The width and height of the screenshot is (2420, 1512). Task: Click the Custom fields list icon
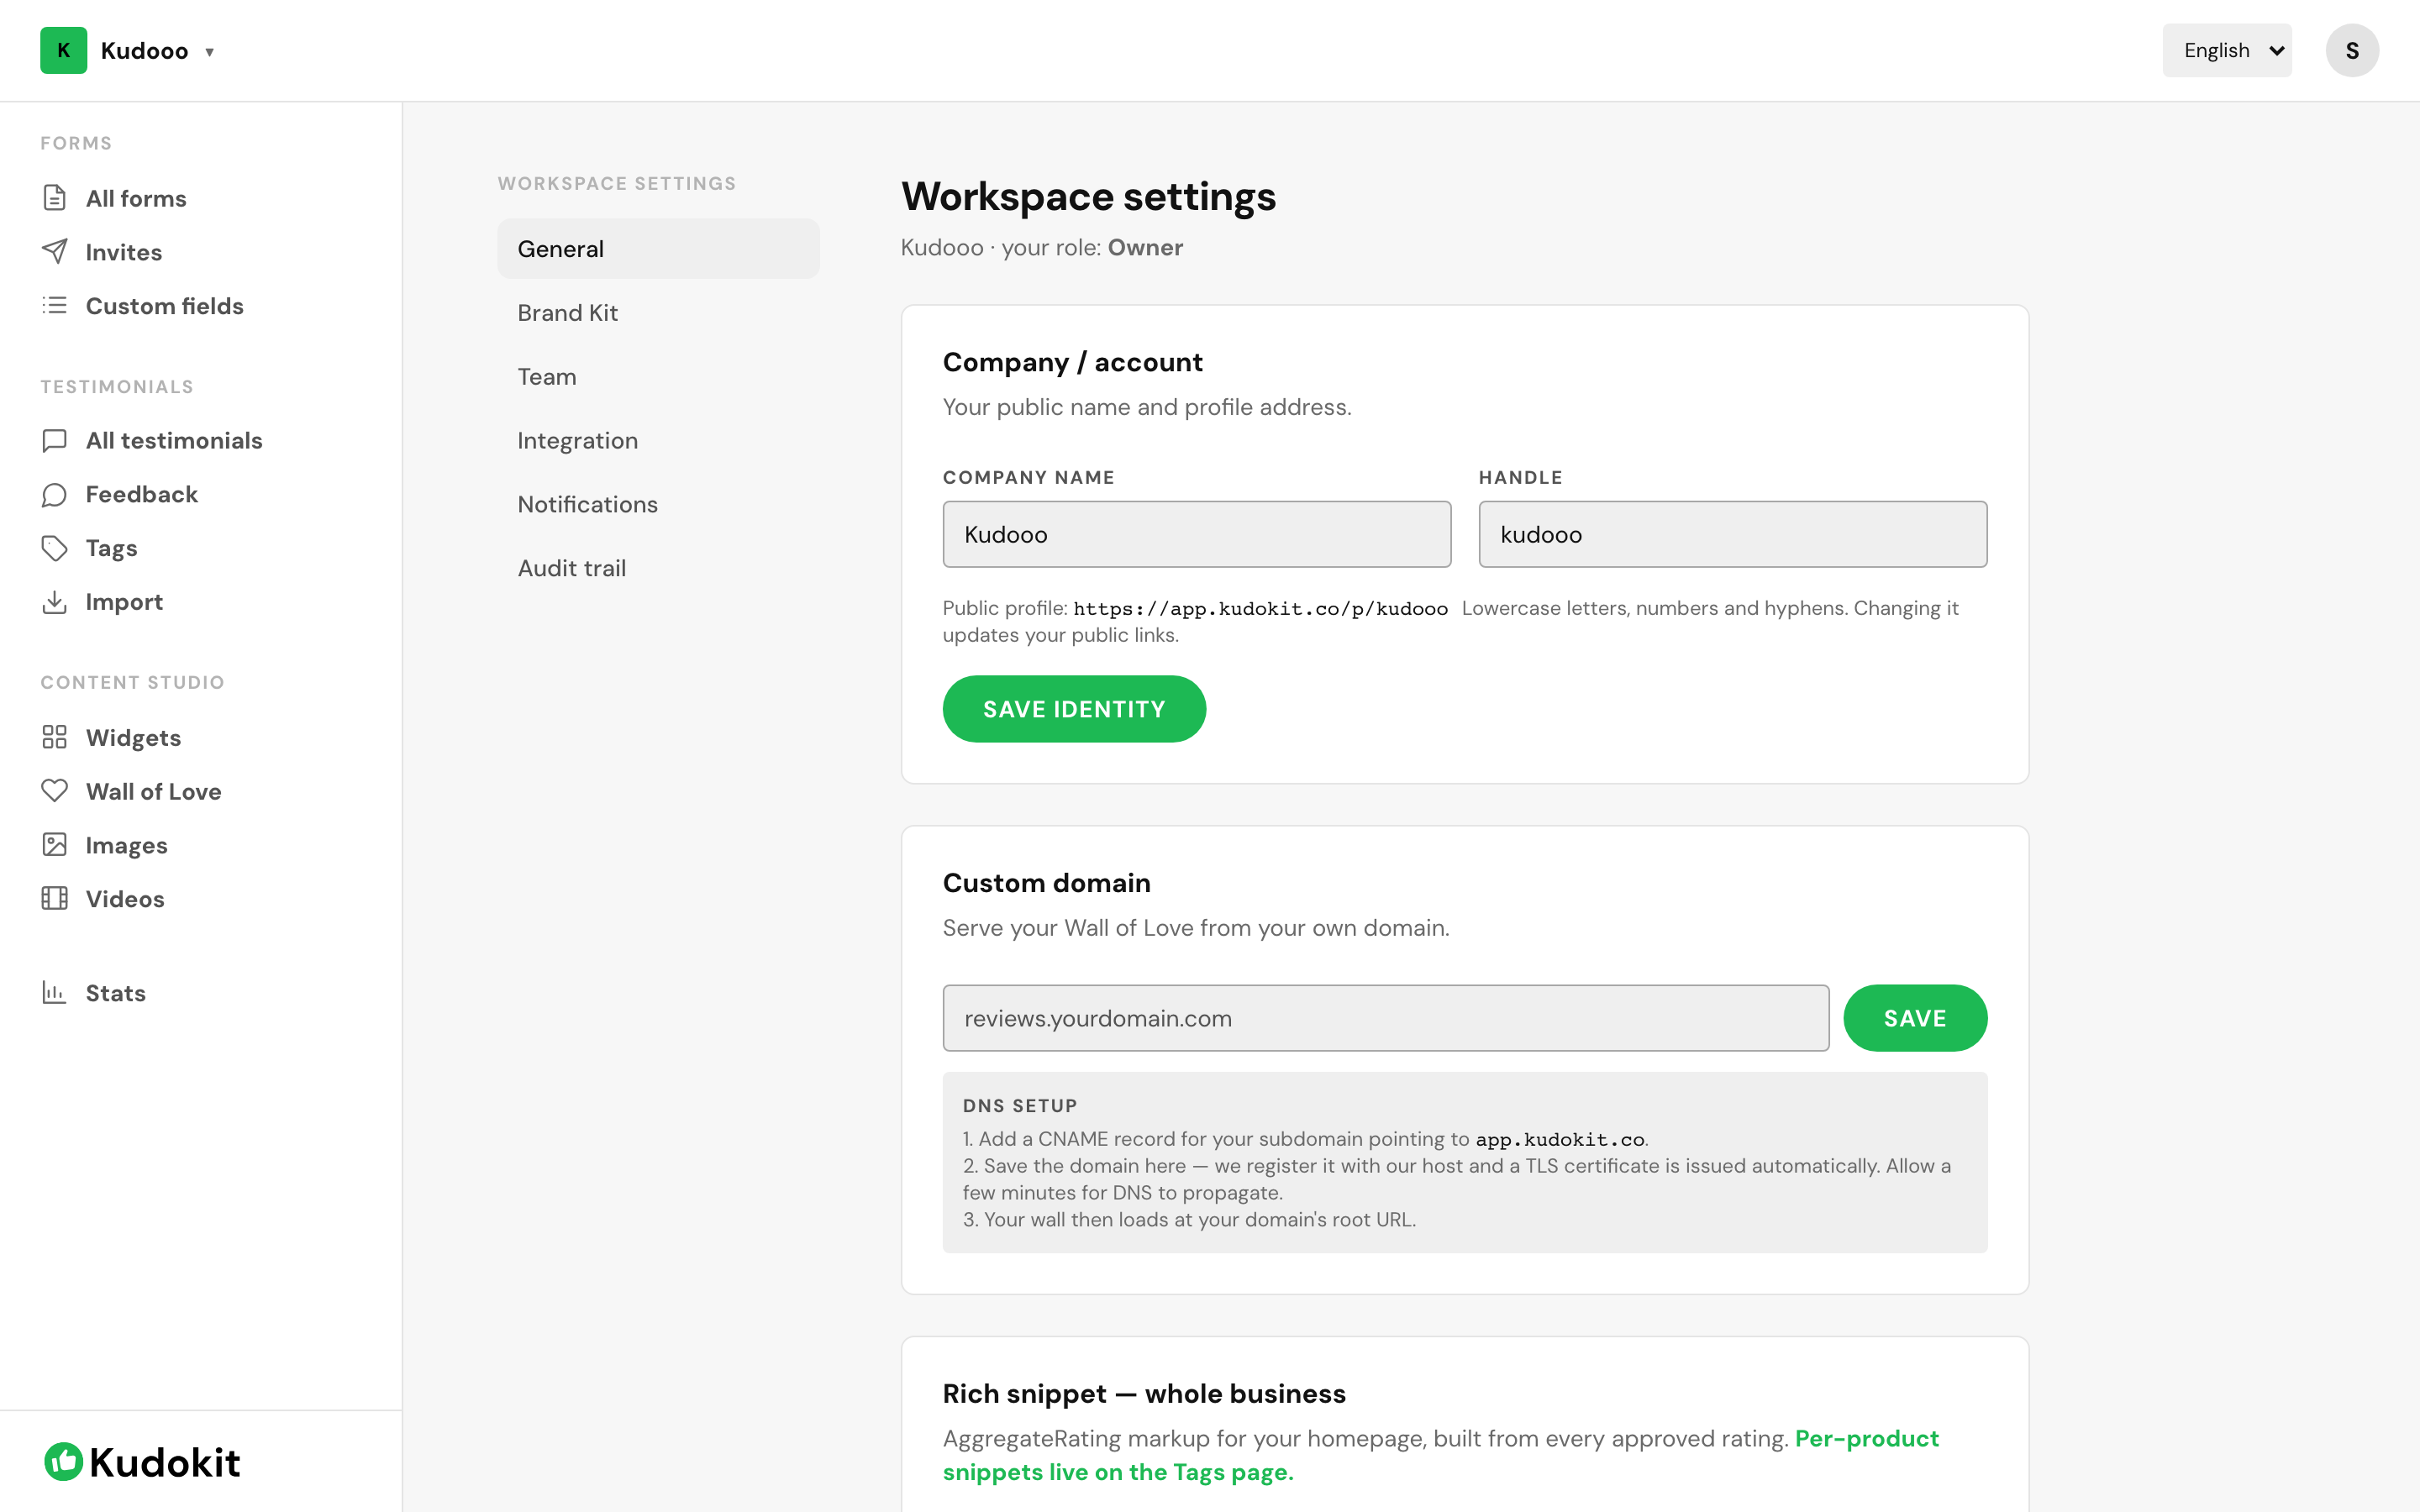(x=55, y=305)
